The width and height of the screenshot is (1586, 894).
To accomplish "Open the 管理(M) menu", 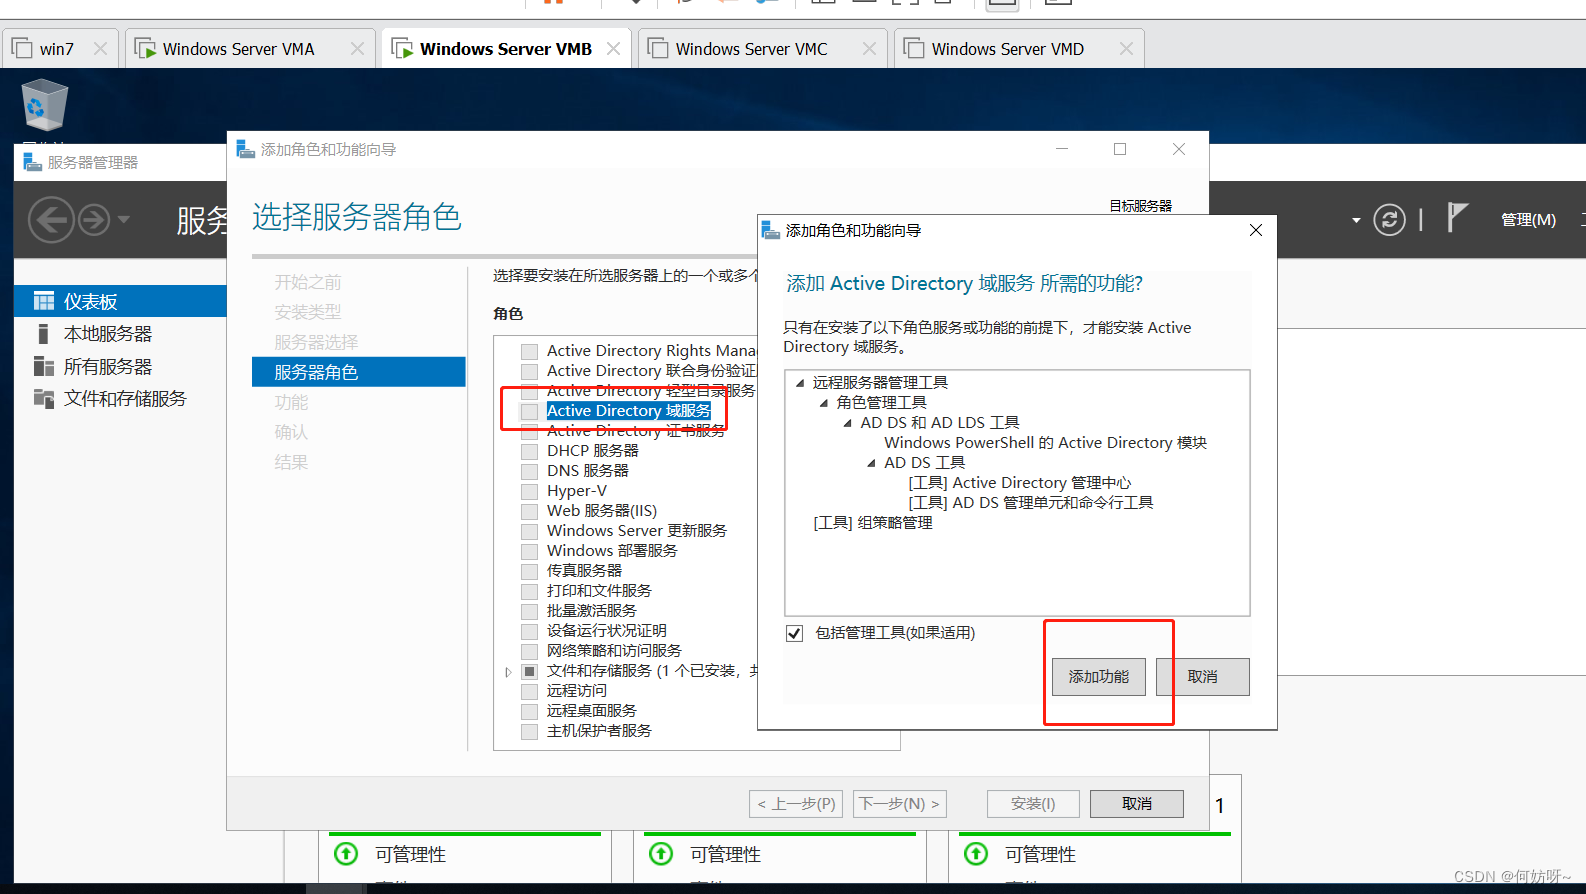I will click(x=1528, y=220).
